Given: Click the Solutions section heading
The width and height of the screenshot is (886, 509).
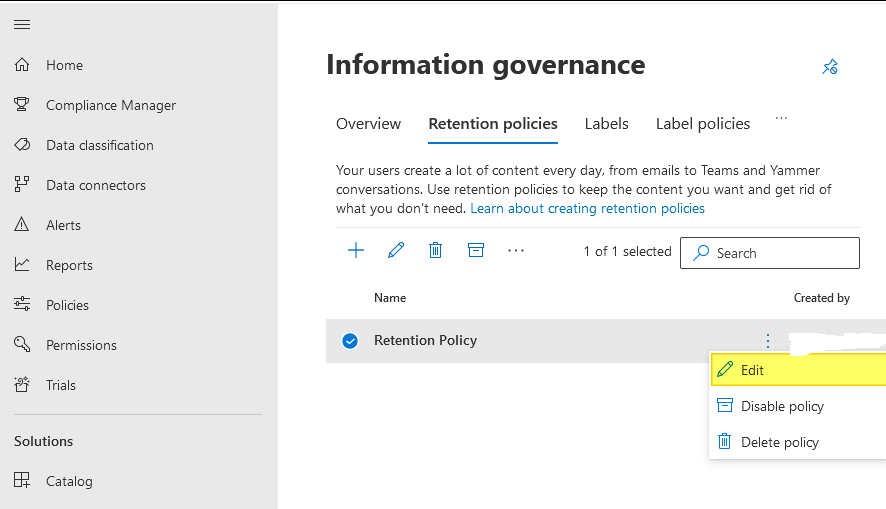Looking at the screenshot, I should (x=44, y=441).
